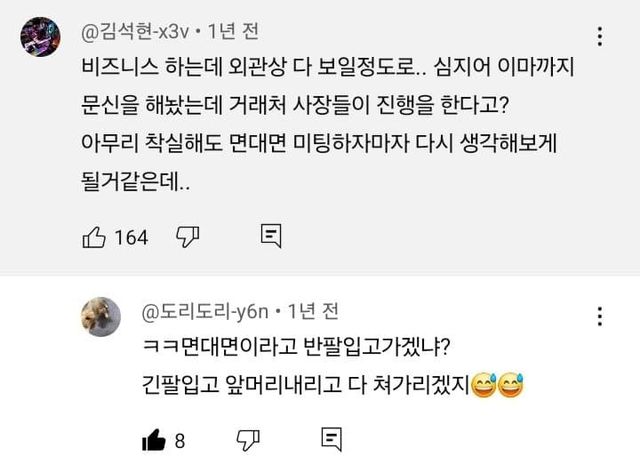640x473 pixels.
Task: Open 도리도리-y6n's avatar picture
Action: coord(100,316)
